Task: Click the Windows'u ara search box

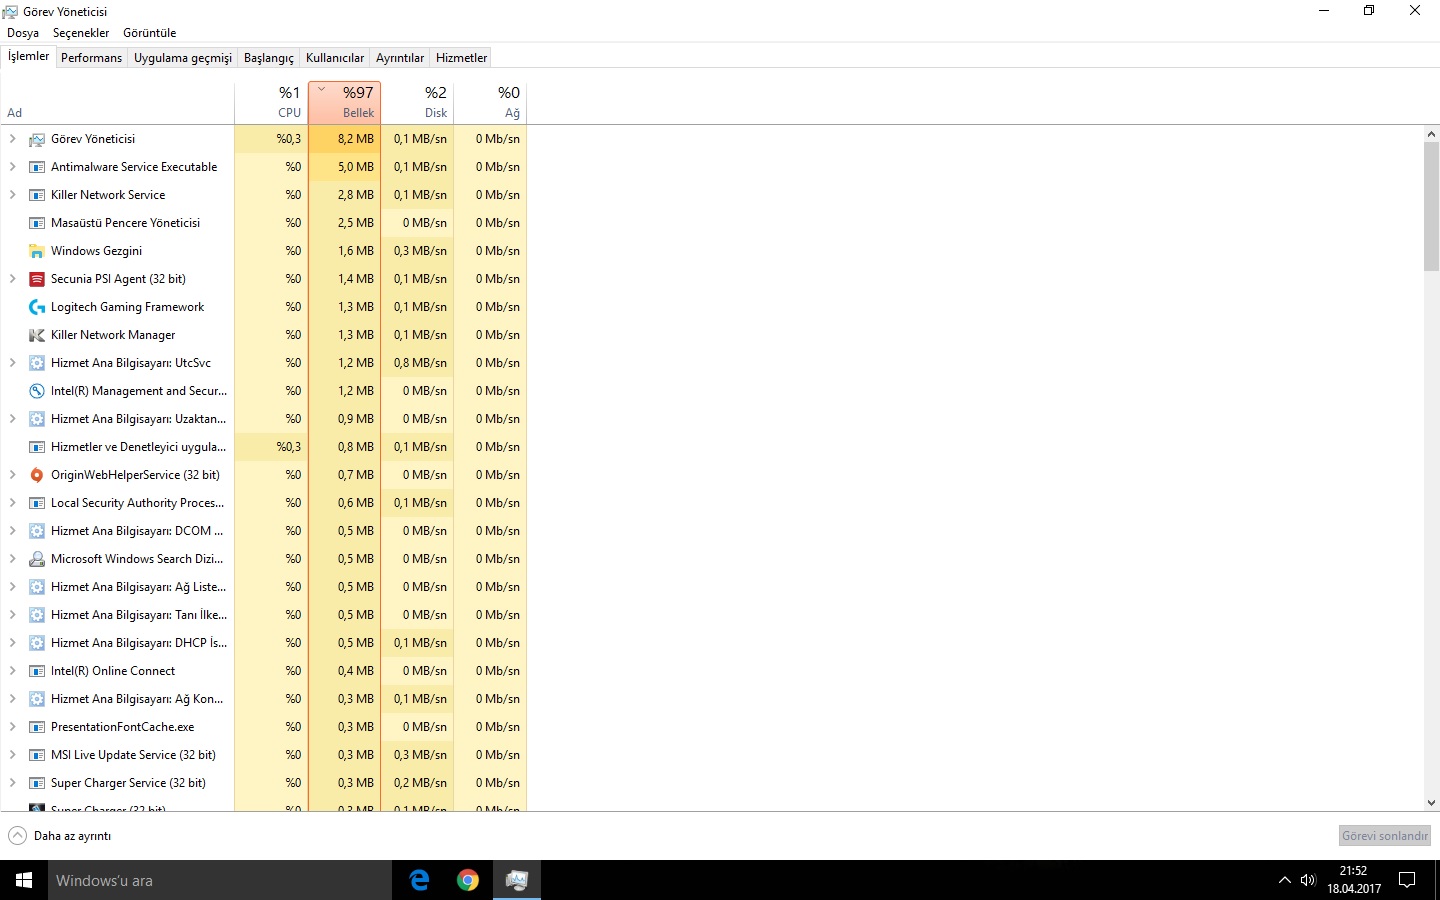Action: pos(220,880)
